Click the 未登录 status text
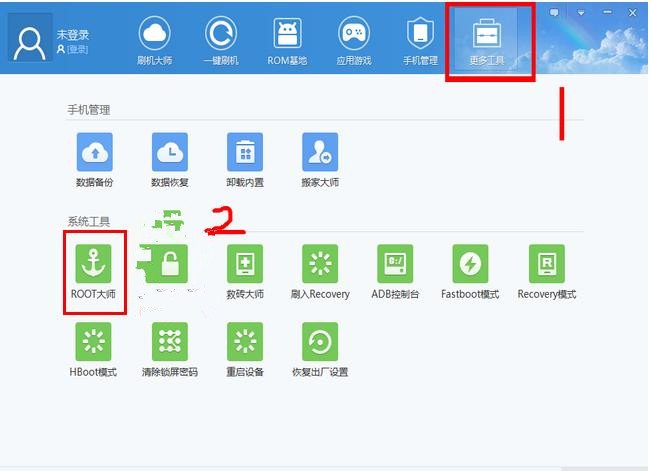The width and height of the screenshot is (651, 471). click(x=73, y=34)
